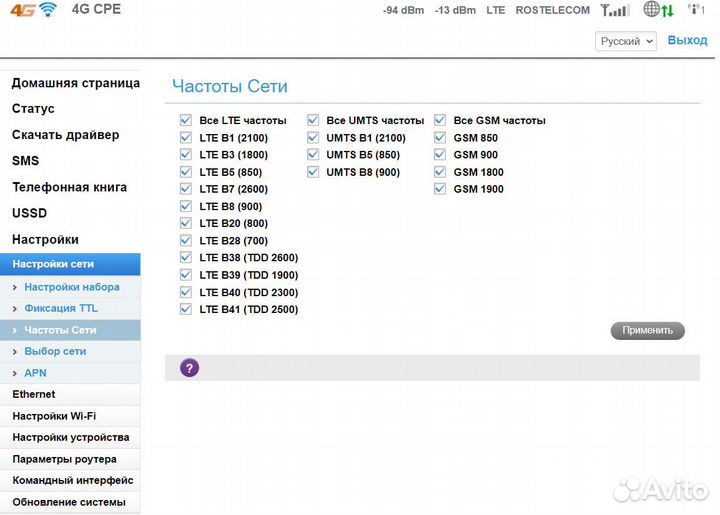Open the Настройки menu item
This screenshot has width=720, height=515.
[x=45, y=240]
